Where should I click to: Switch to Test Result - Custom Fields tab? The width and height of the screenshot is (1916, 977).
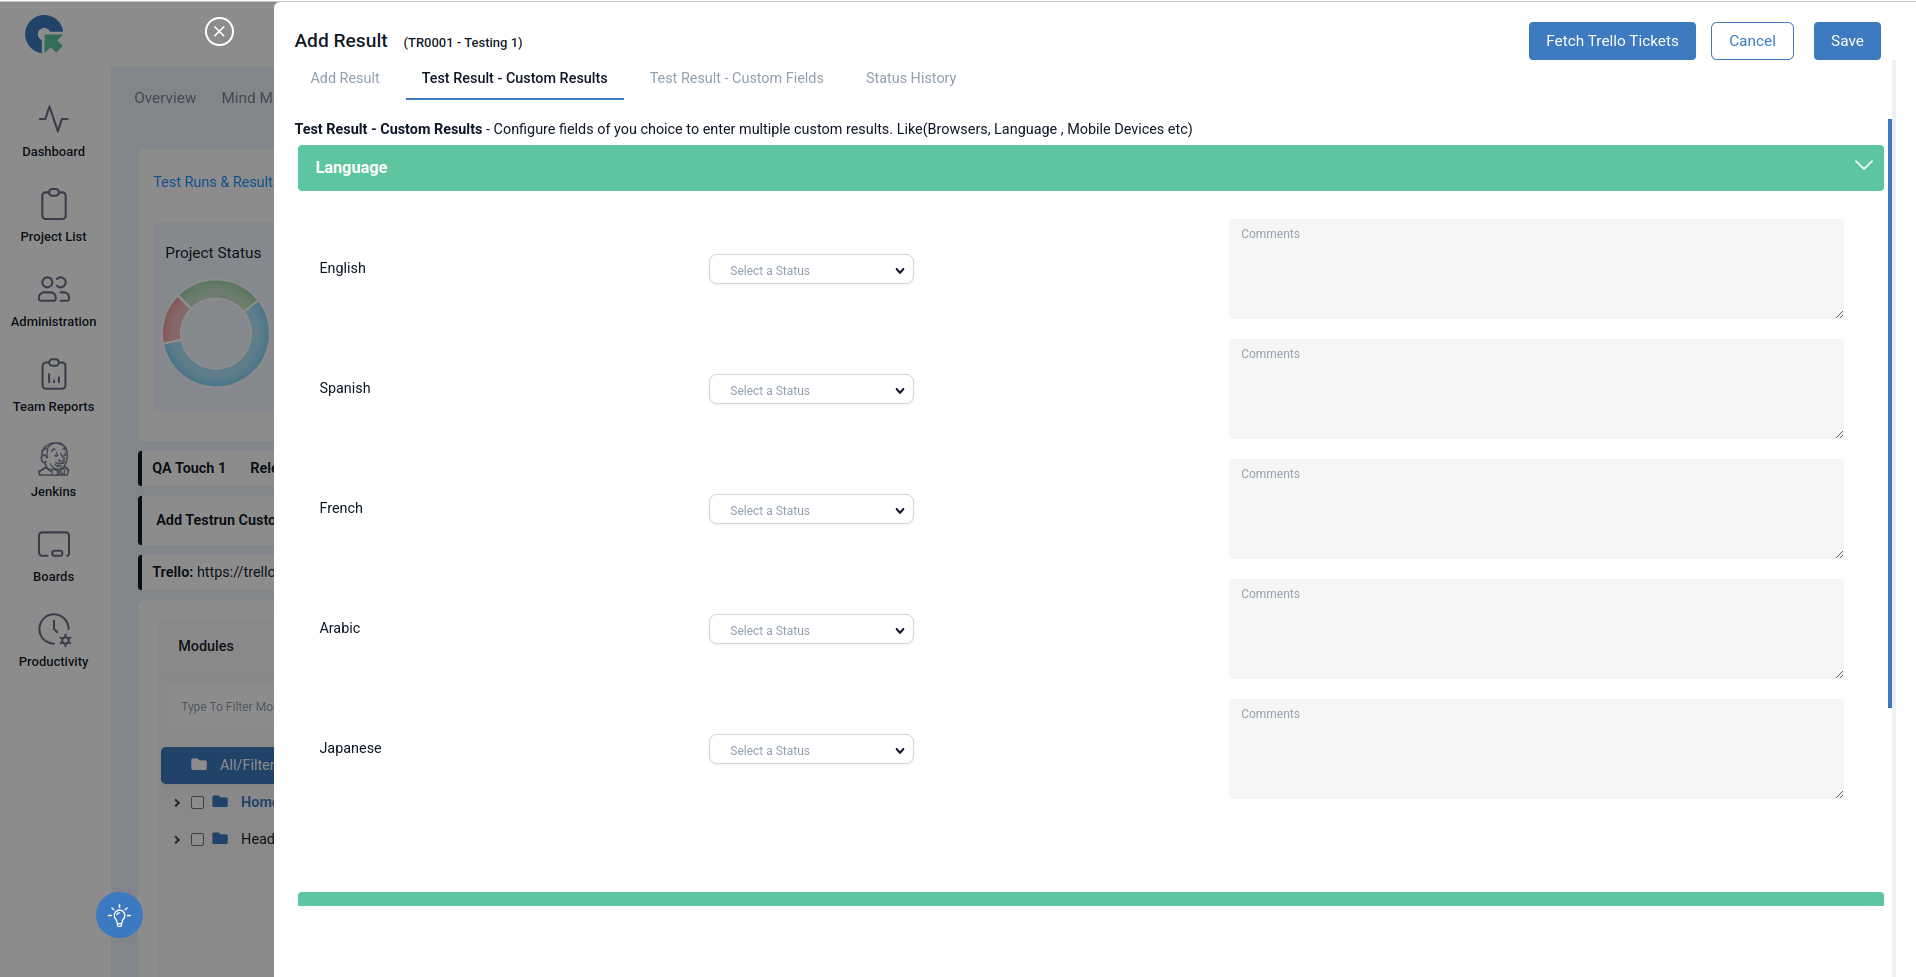tap(736, 78)
